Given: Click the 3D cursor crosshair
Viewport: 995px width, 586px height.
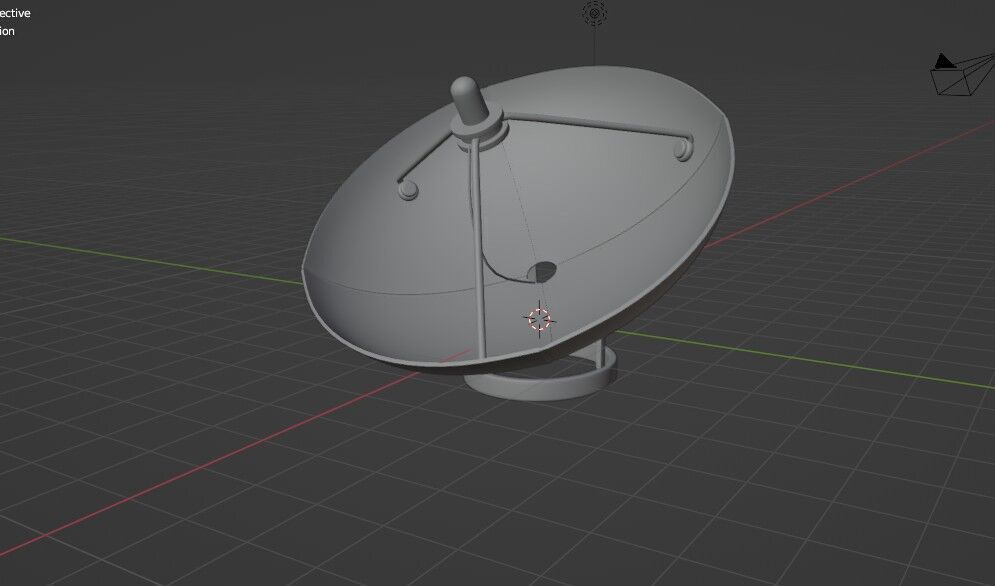Looking at the screenshot, I should pos(539,319).
